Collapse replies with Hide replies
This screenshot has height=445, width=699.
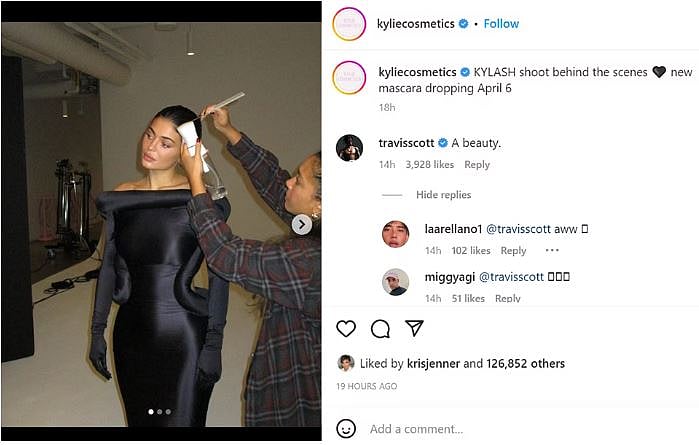click(443, 195)
